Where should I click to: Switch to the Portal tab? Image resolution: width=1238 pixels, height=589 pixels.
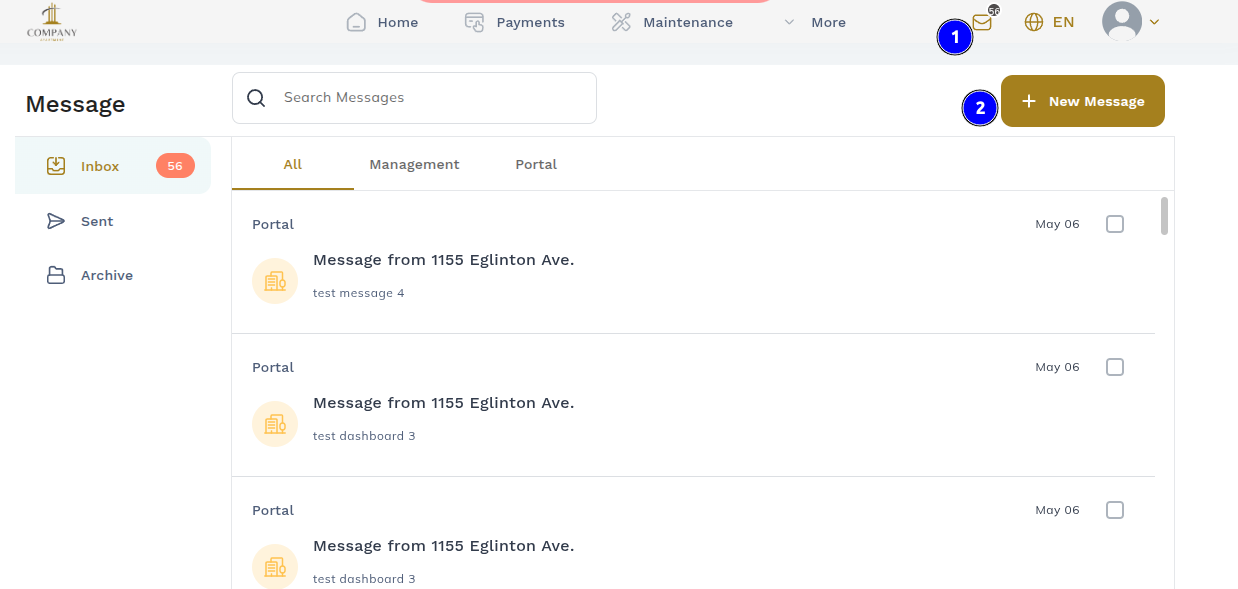click(x=536, y=164)
